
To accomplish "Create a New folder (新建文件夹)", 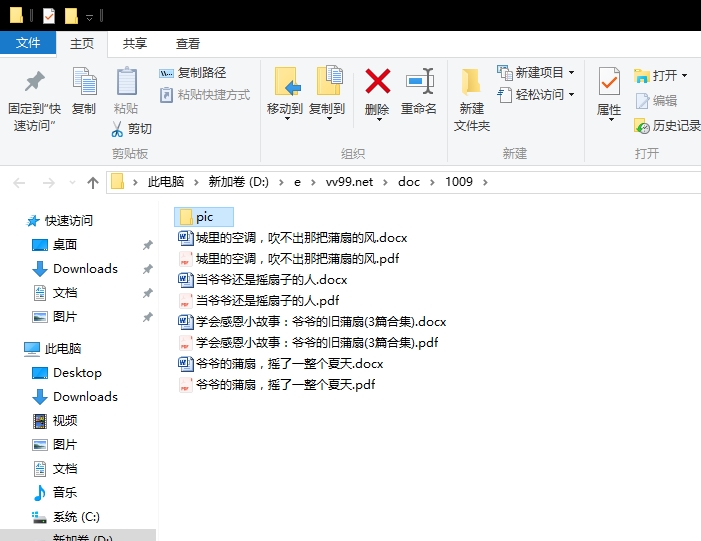I will point(471,99).
